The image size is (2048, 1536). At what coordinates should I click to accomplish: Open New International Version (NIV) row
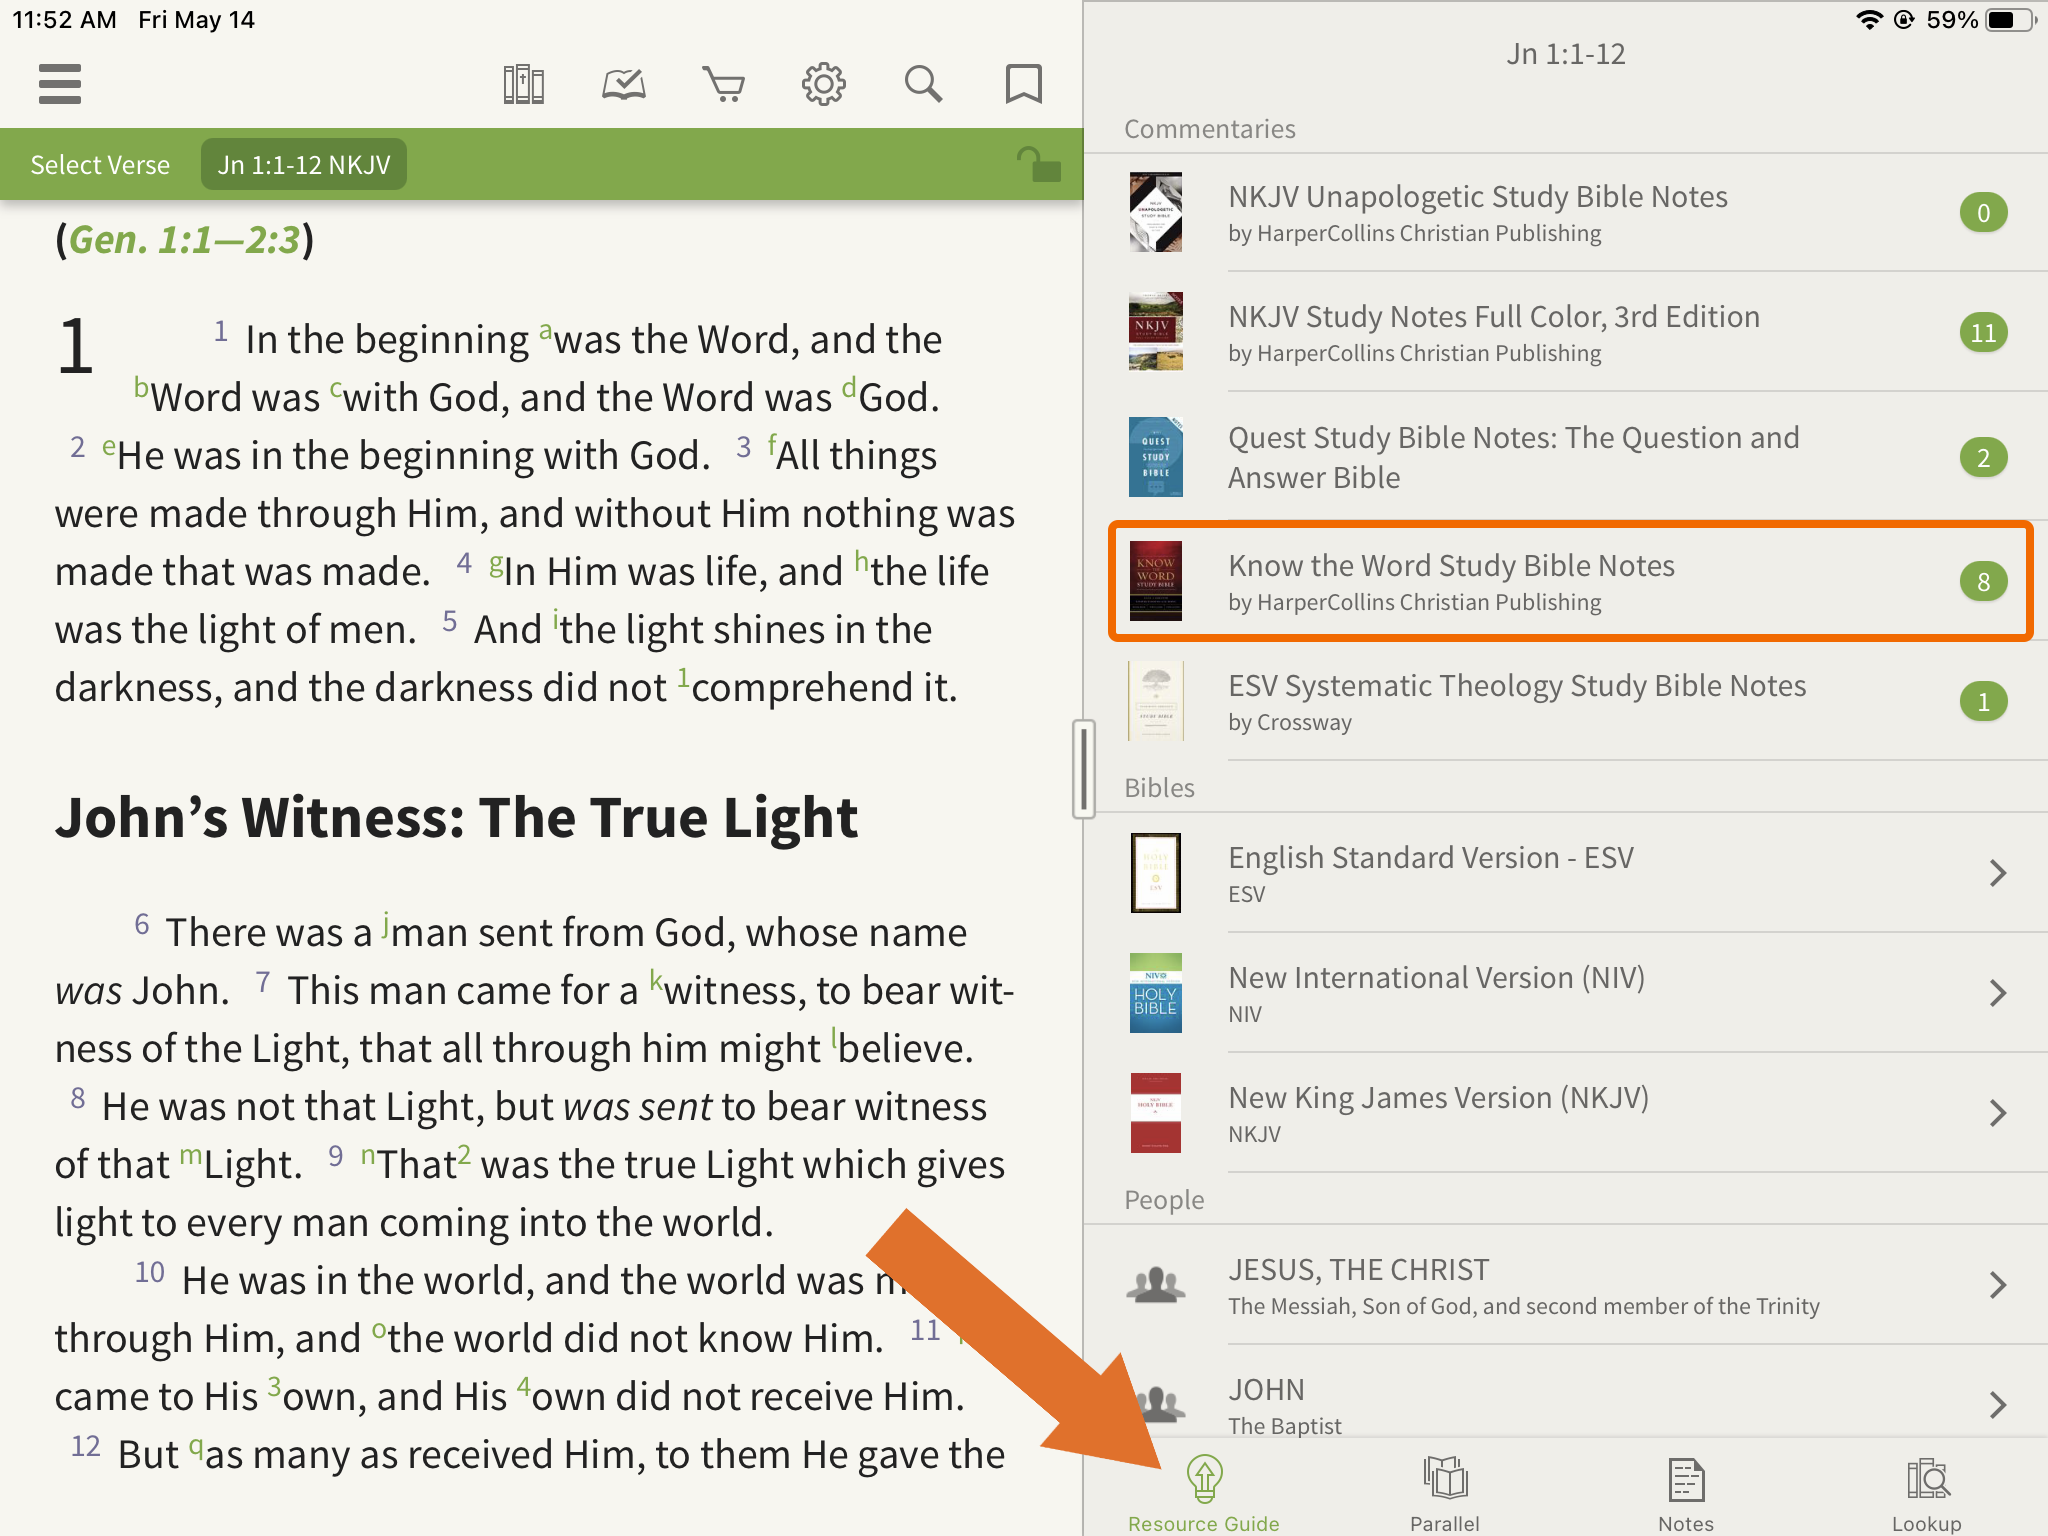[x=1566, y=993]
